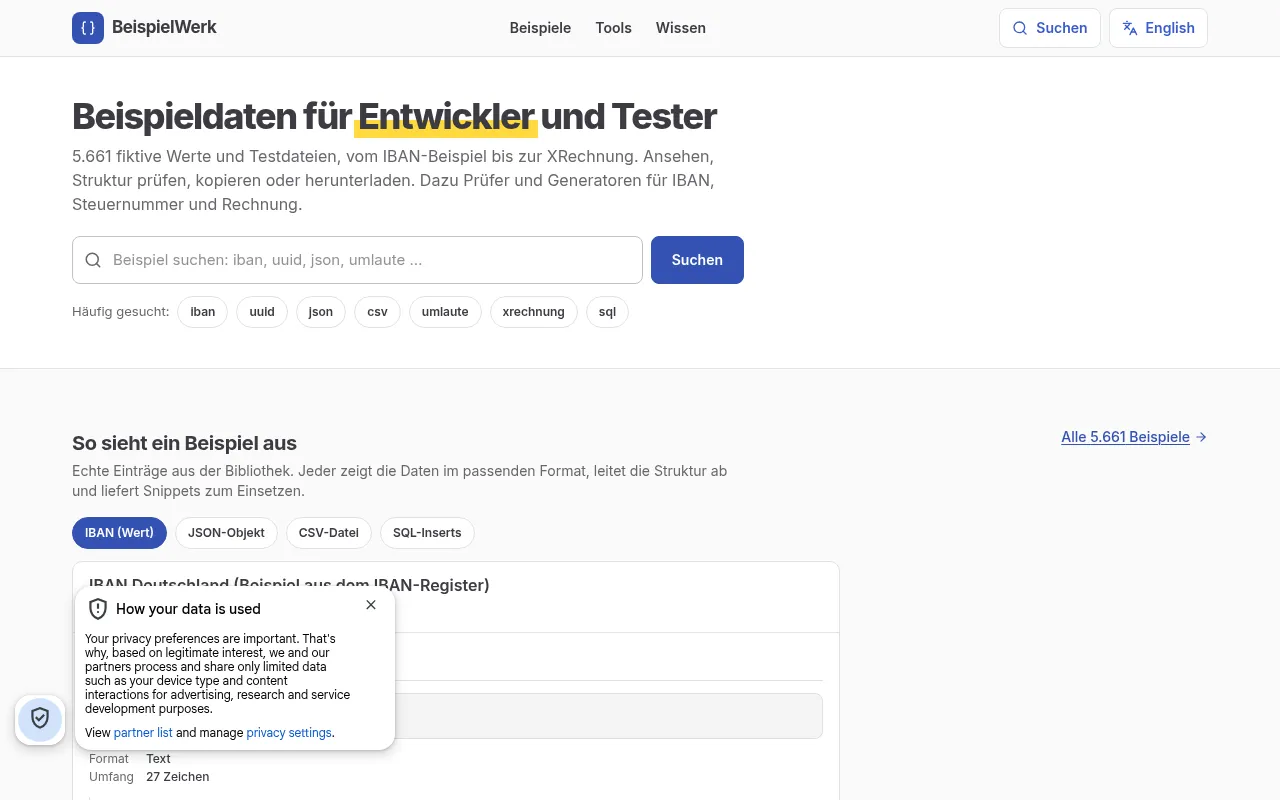The width and height of the screenshot is (1280, 800).
Task: Open the Beispiele menu item
Action: pos(540,28)
